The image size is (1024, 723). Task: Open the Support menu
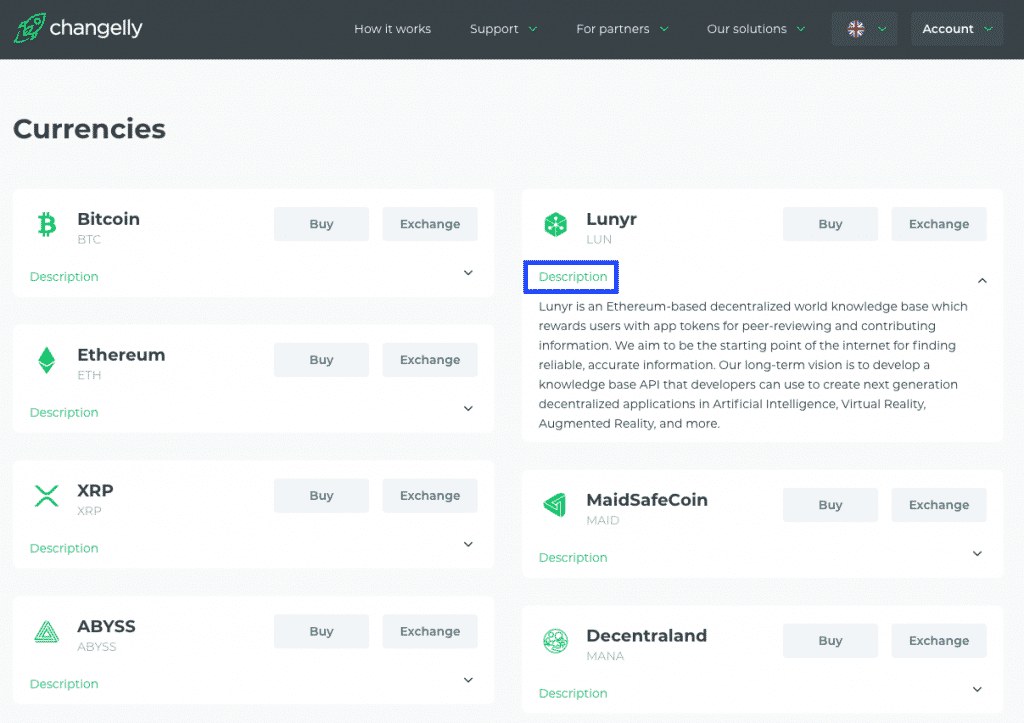tap(503, 29)
